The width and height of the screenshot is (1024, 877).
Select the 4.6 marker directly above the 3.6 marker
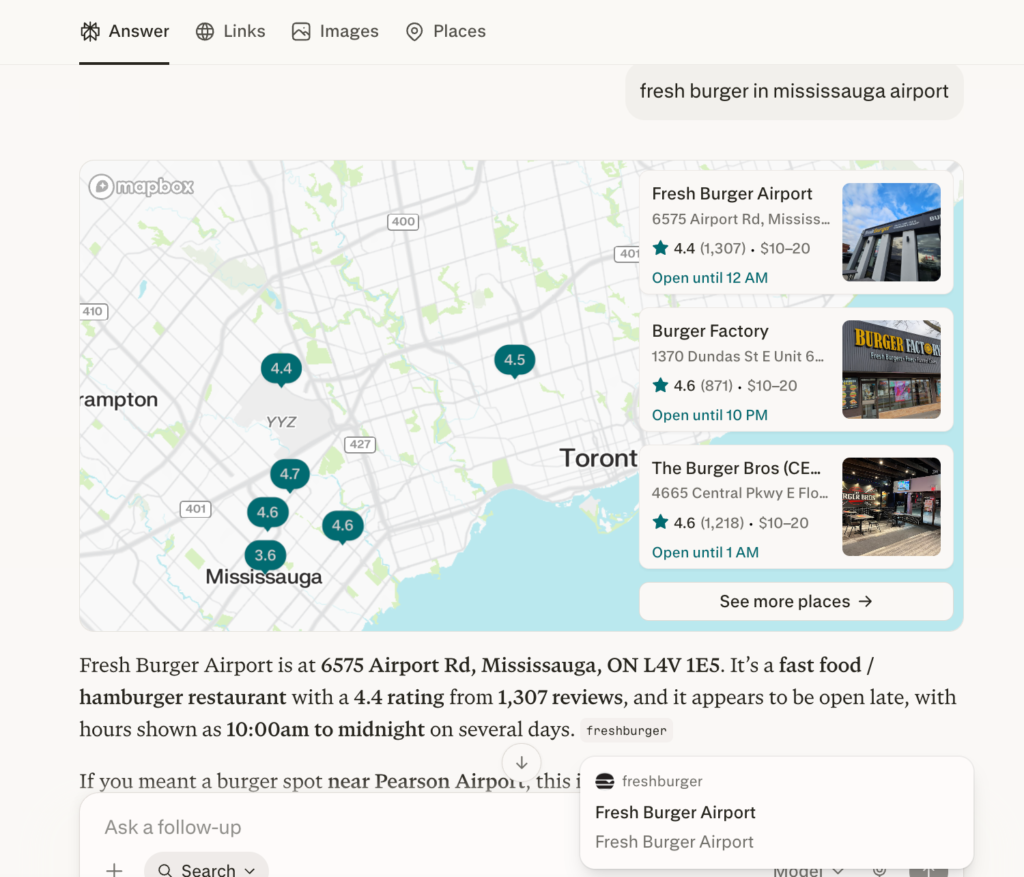tap(268, 513)
